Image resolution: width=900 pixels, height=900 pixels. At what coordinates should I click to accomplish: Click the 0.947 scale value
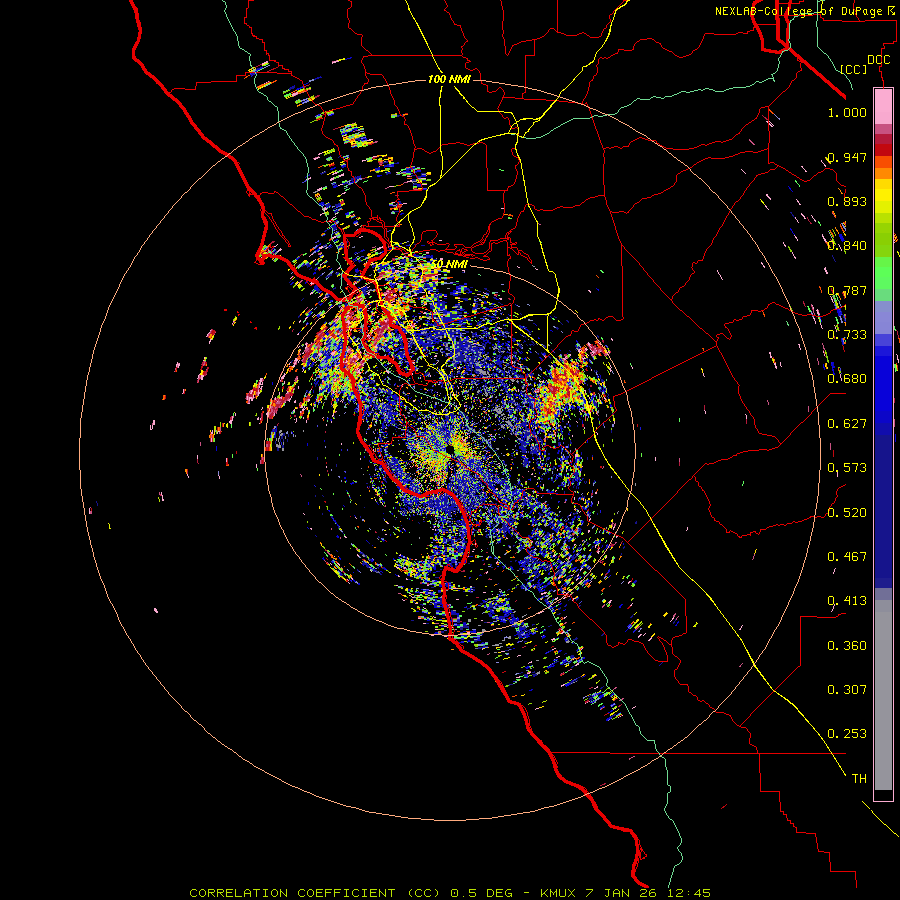[x=847, y=157]
